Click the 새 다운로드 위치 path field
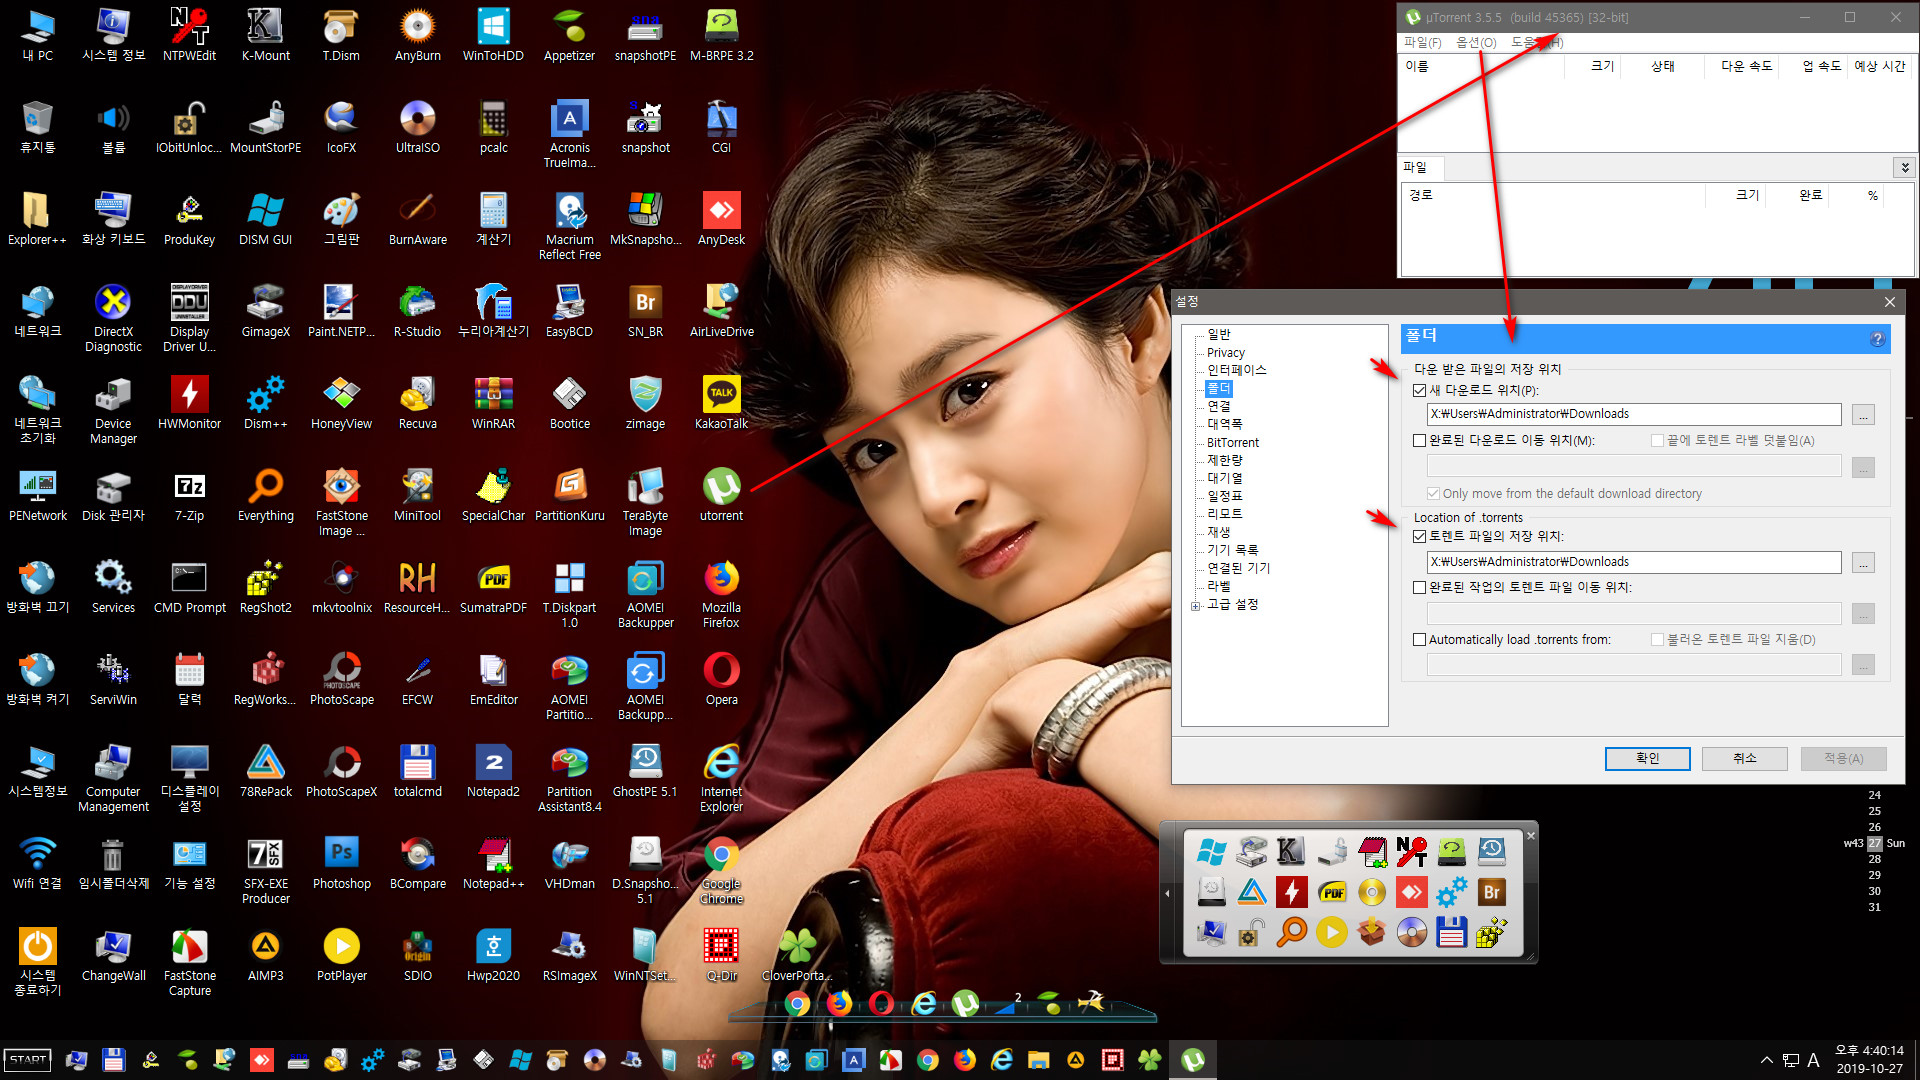The height and width of the screenshot is (1080, 1920). click(x=1633, y=414)
